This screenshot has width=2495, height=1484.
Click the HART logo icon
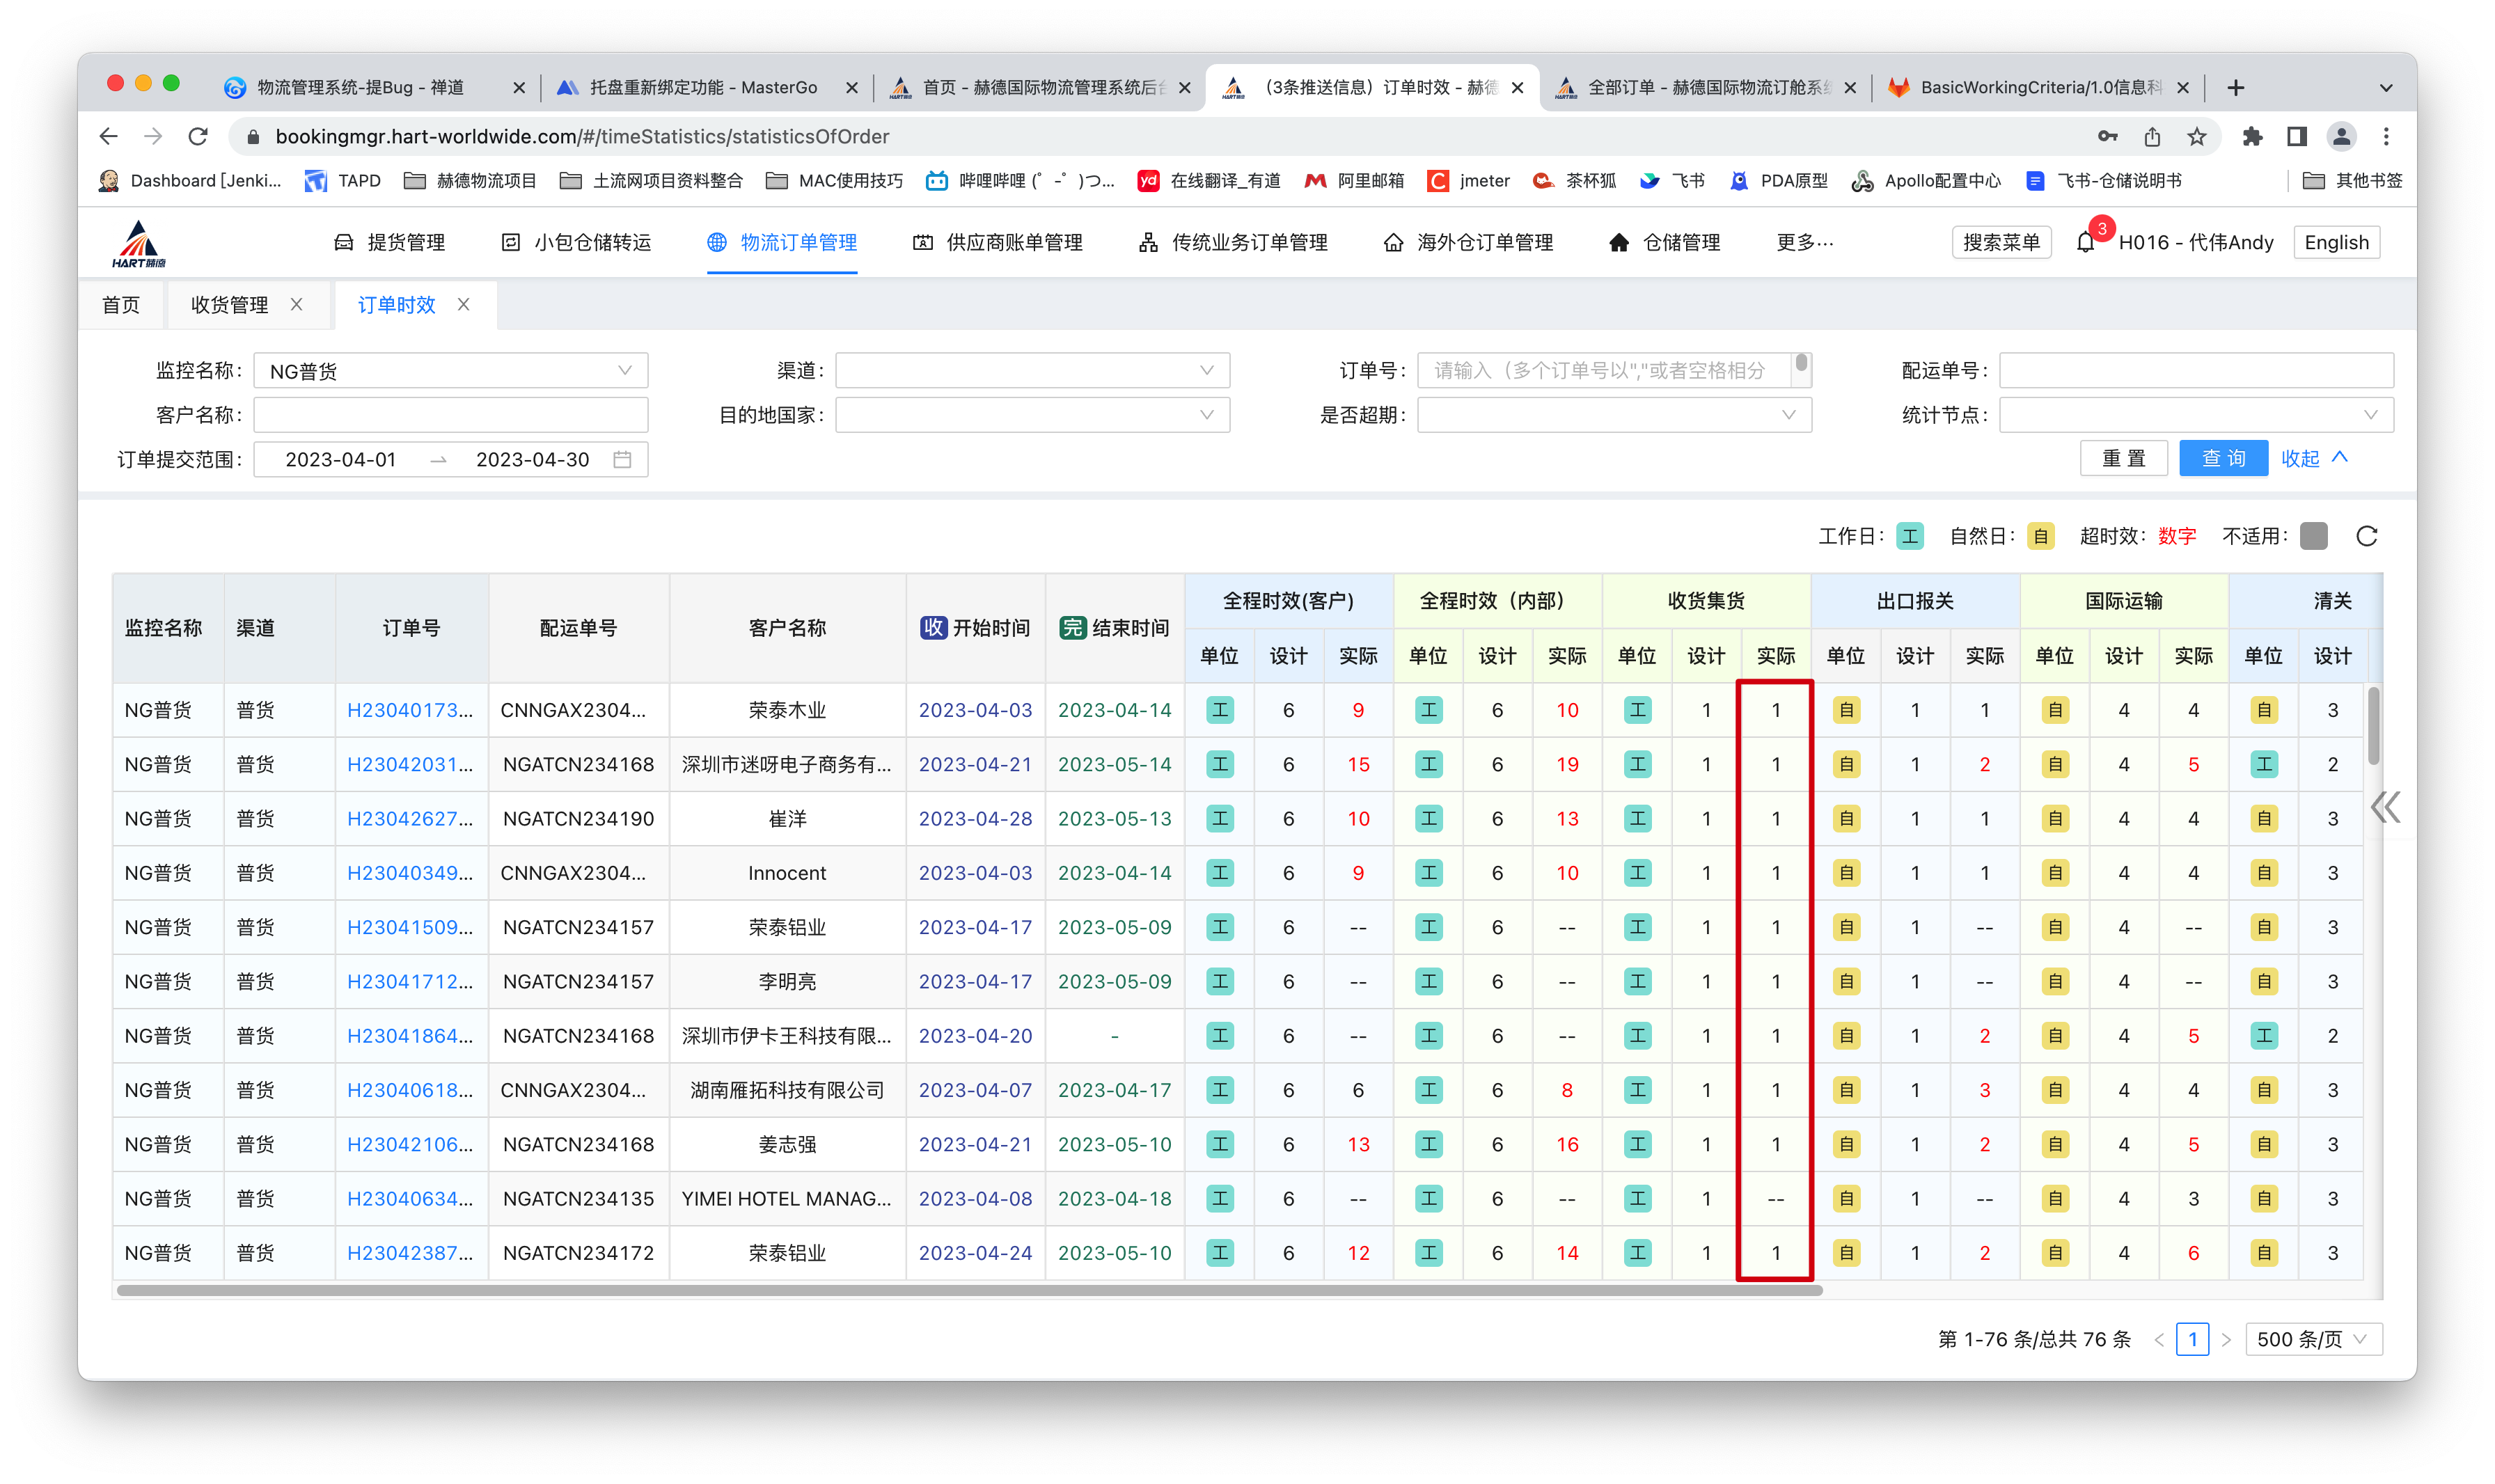coord(139,244)
